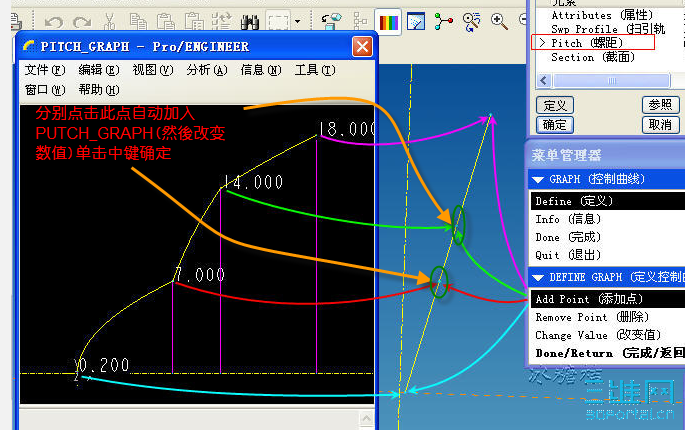
Task: Click the 取消 button
Action: pos(660,125)
